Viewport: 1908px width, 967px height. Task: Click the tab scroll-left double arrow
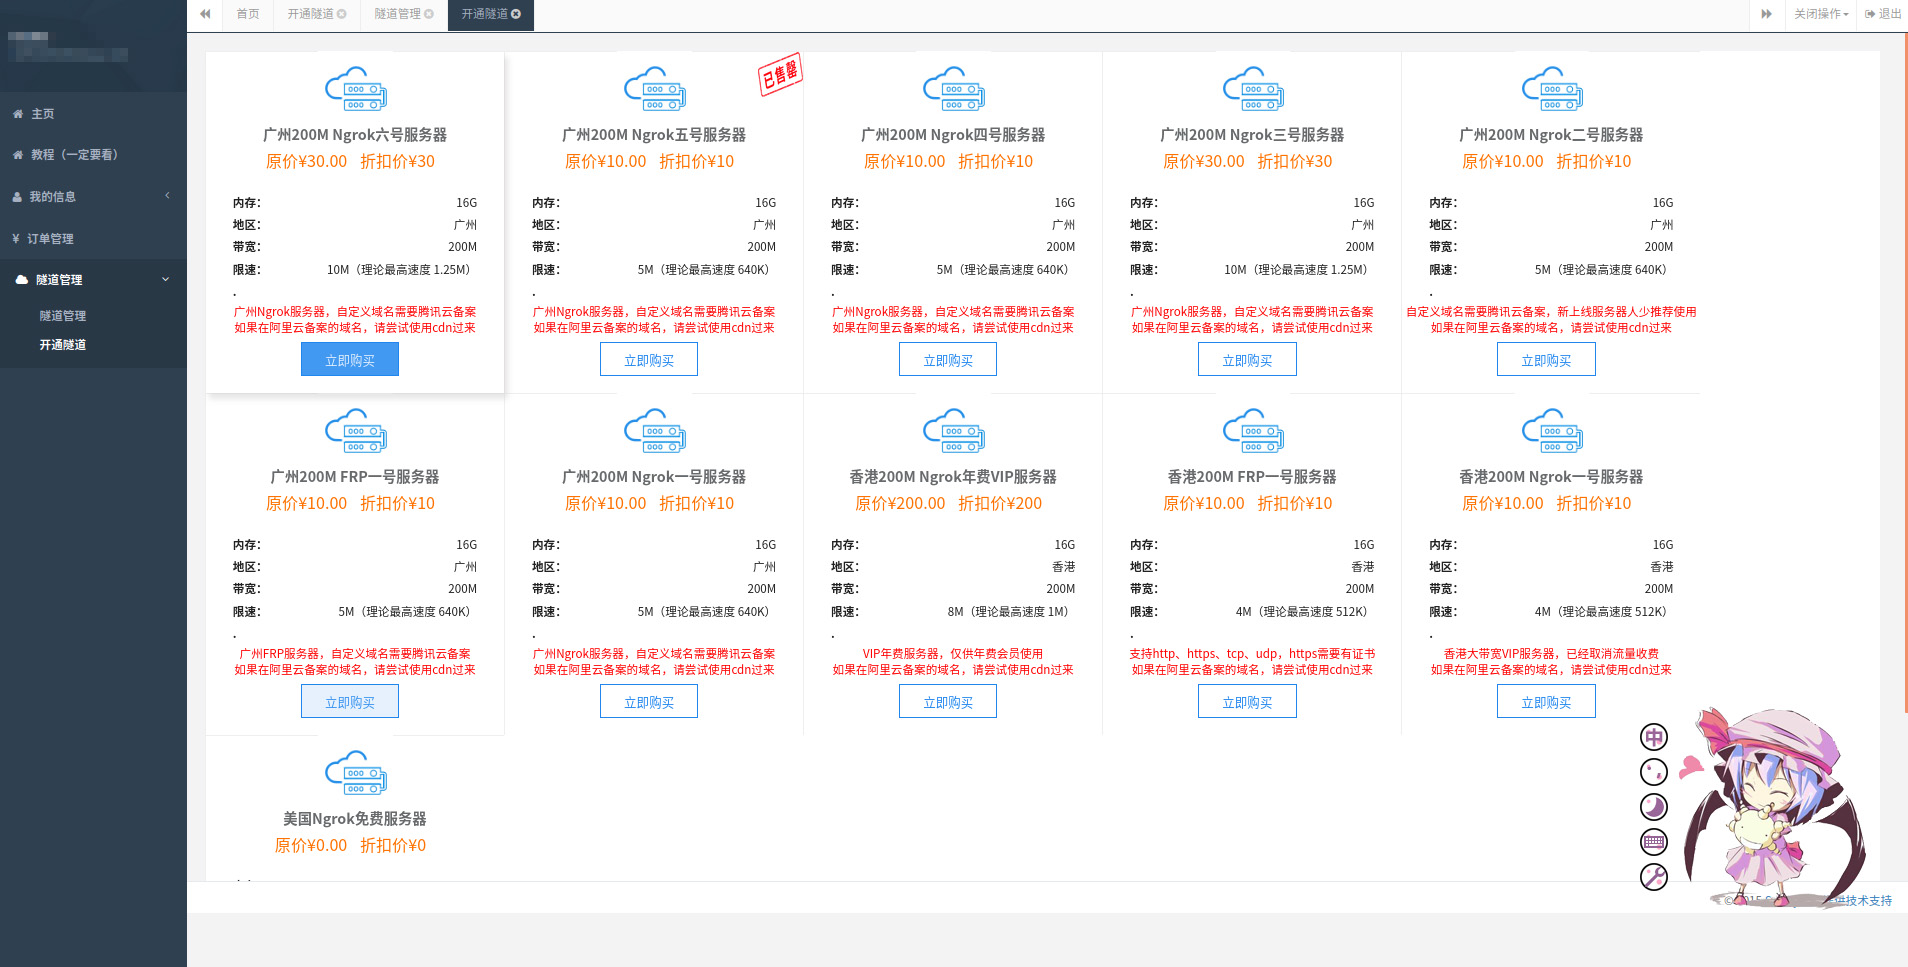205,14
